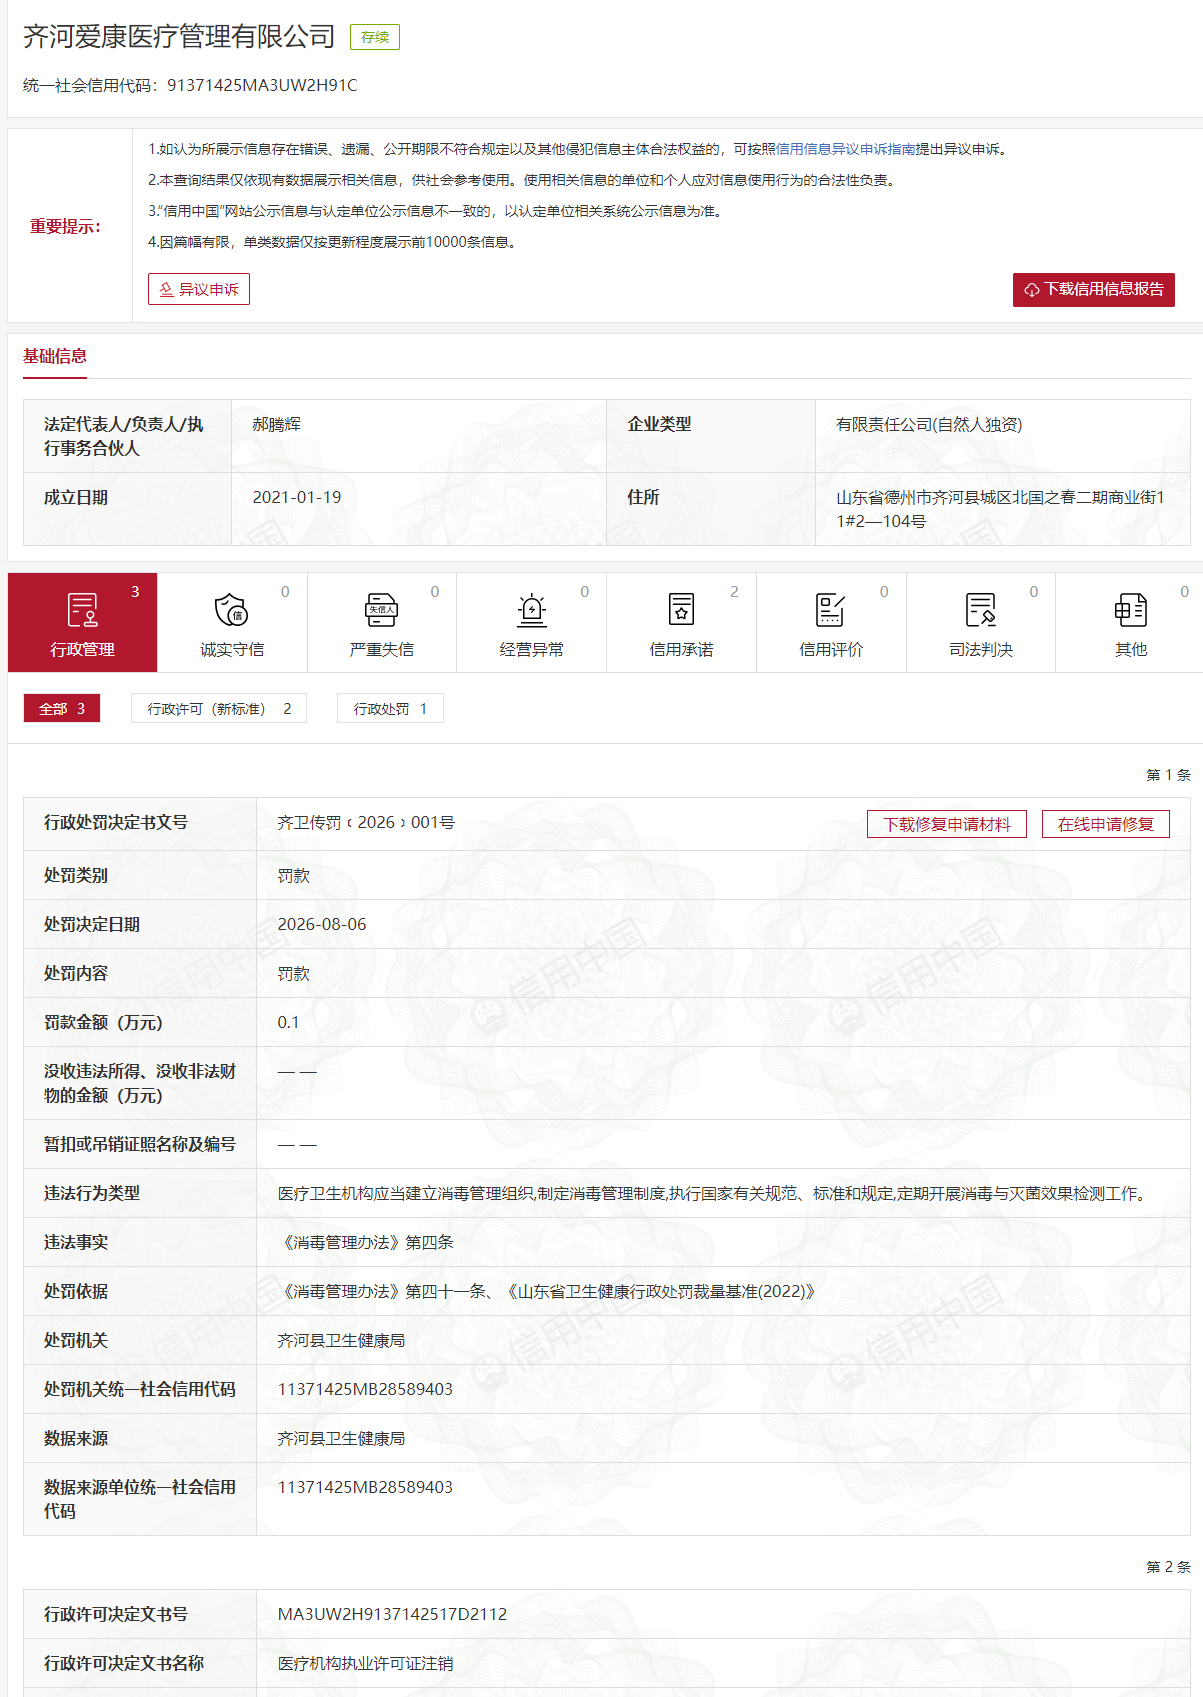Click the 异议申诉 button
1203x1697 pixels.
(199, 289)
